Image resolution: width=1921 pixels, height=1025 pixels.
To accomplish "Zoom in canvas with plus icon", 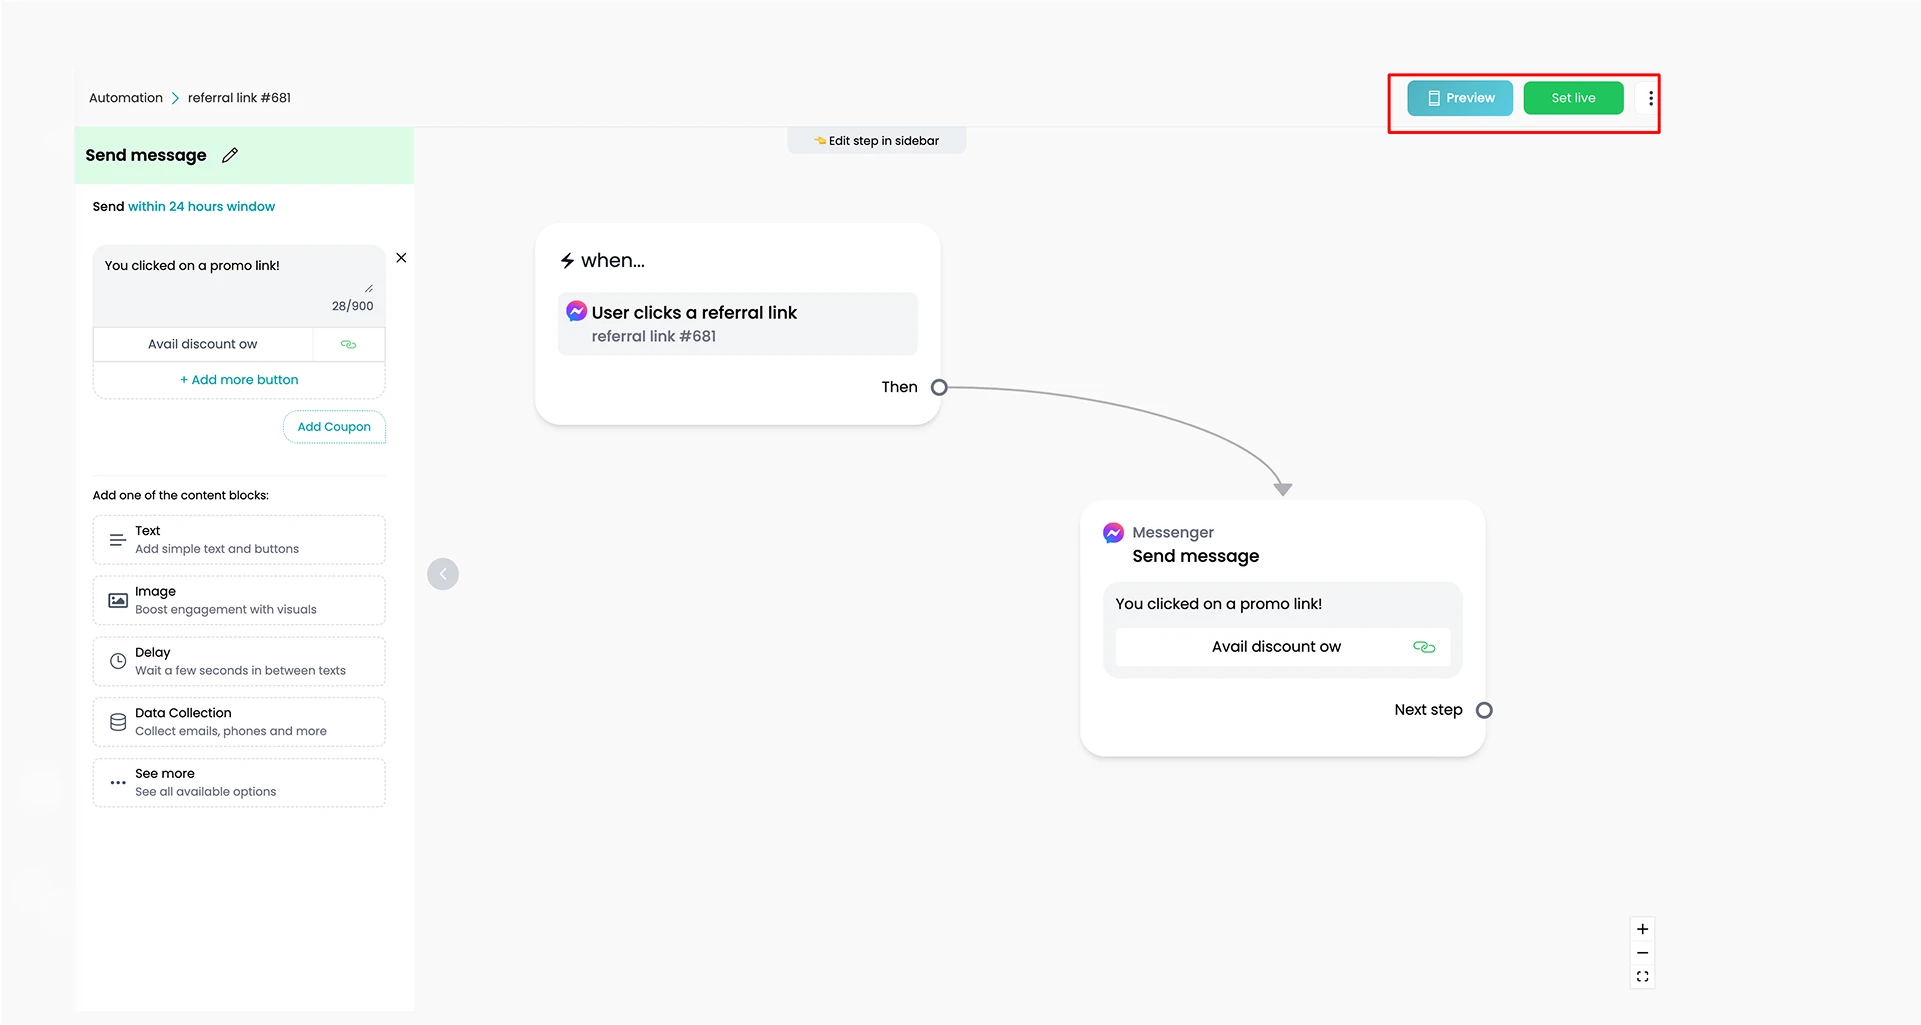I will tap(1642, 929).
